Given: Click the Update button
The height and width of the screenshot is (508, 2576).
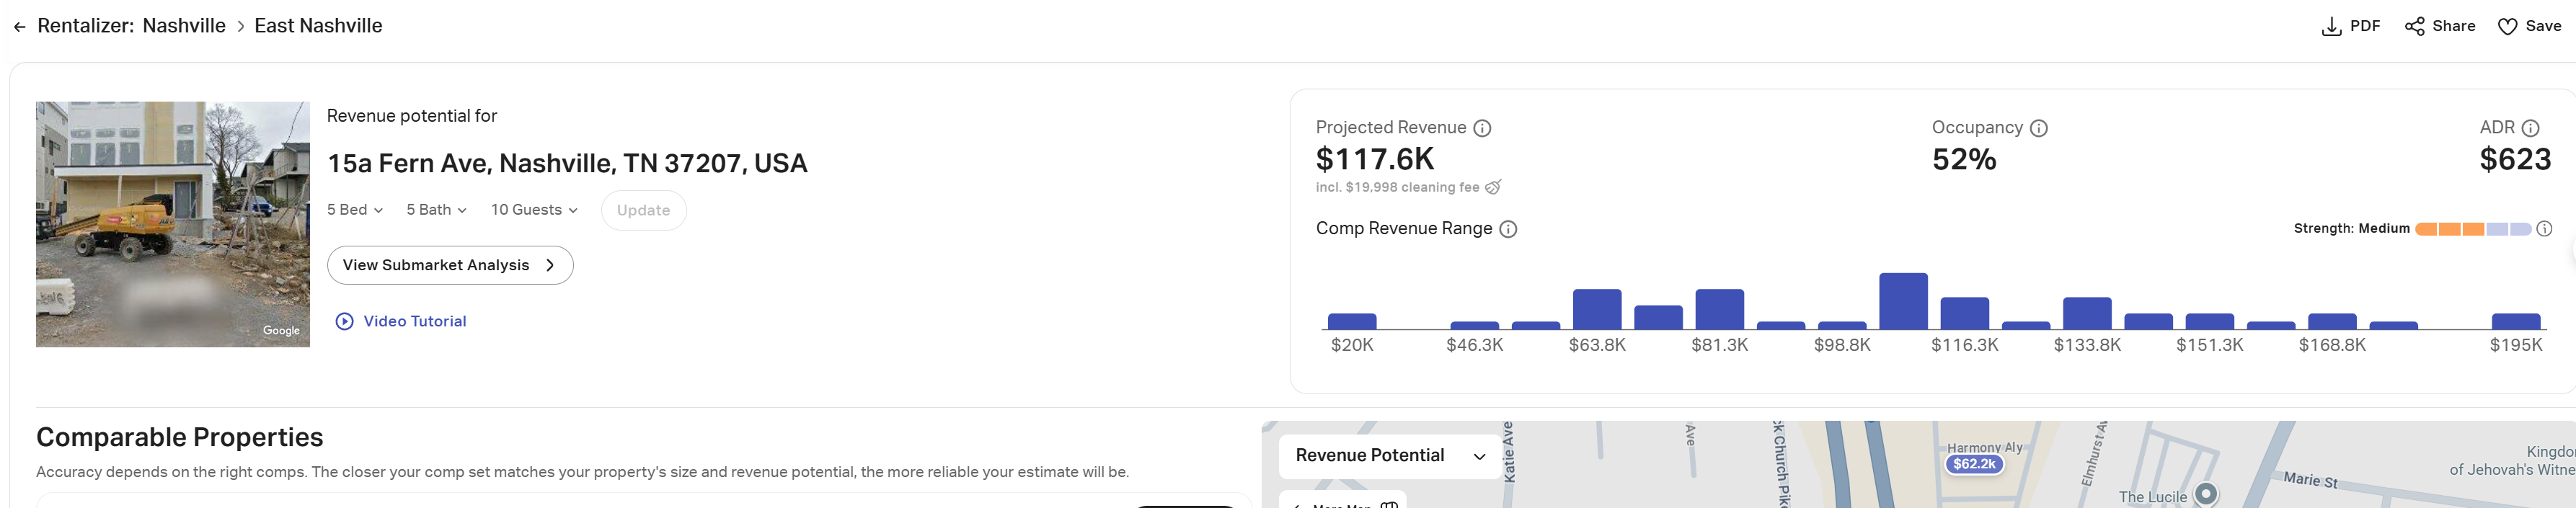Looking at the screenshot, I should (x=643, y=210).
